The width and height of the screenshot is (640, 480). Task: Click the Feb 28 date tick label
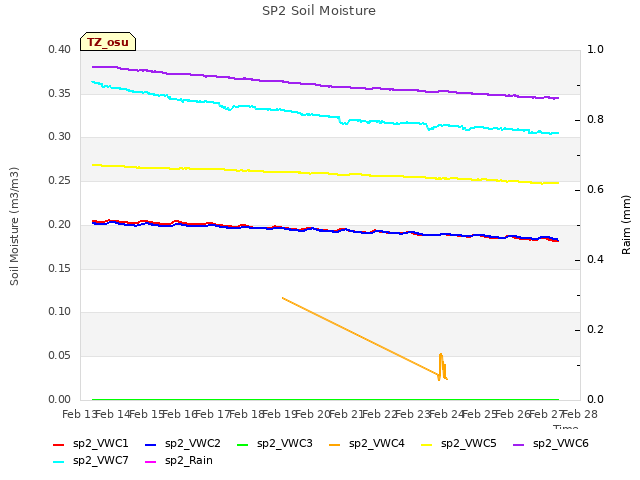click(x=580, y=415)
